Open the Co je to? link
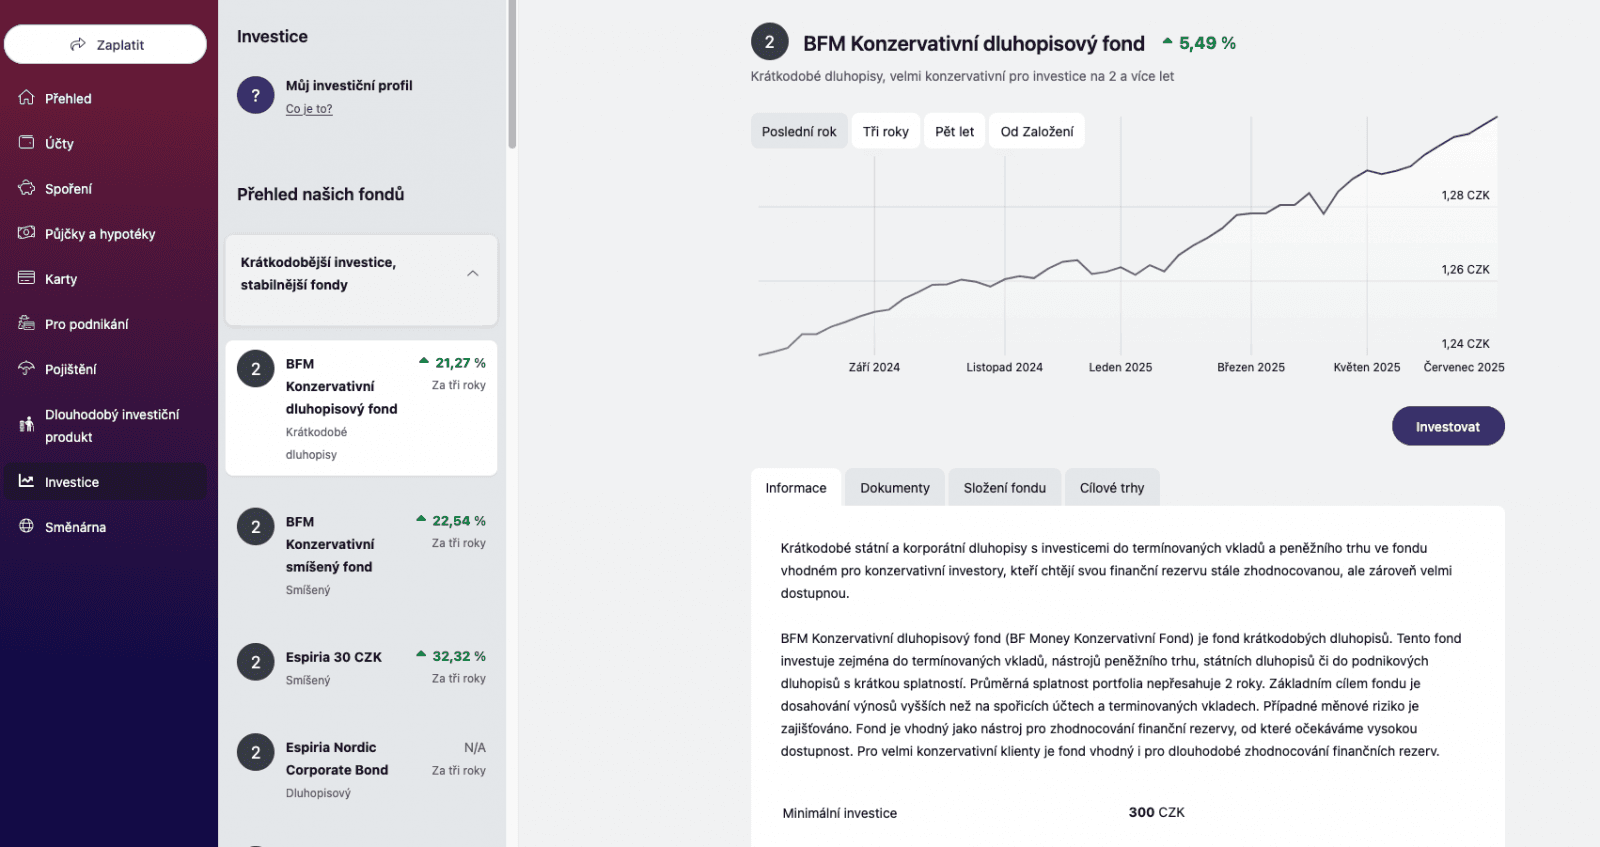The width and height of the screenshot is (1600, 847). coord(309,109)
